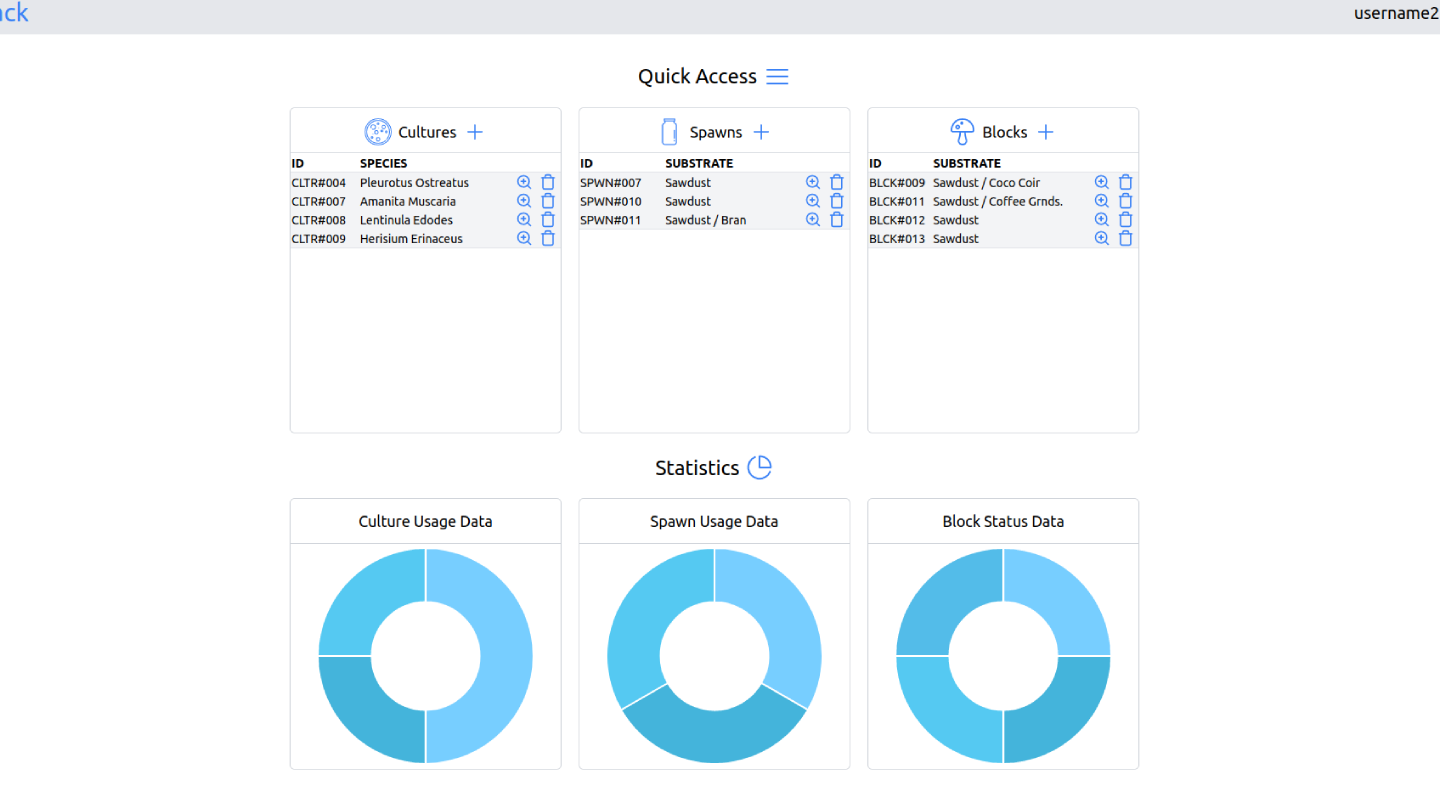Image resolution: width=1440 pixels, height=802 pixels.
Task: Click the petri dish Cultures icon
Action: point(378,132)
